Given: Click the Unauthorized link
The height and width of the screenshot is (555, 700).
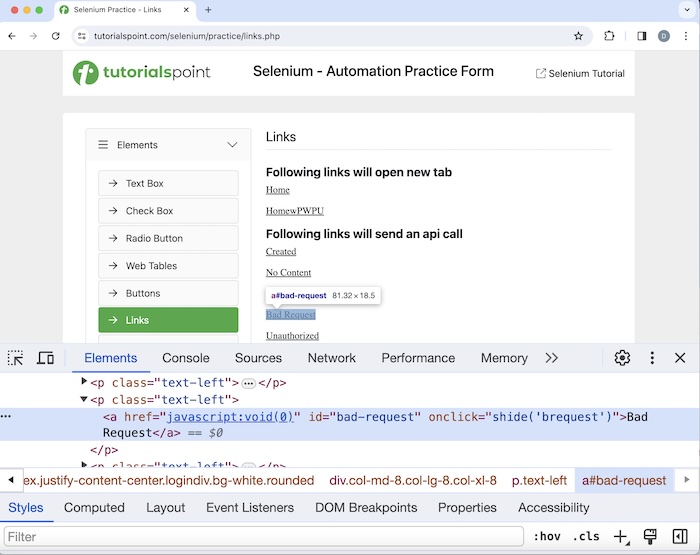Looking at the screenshot, I should click(292, 336).
